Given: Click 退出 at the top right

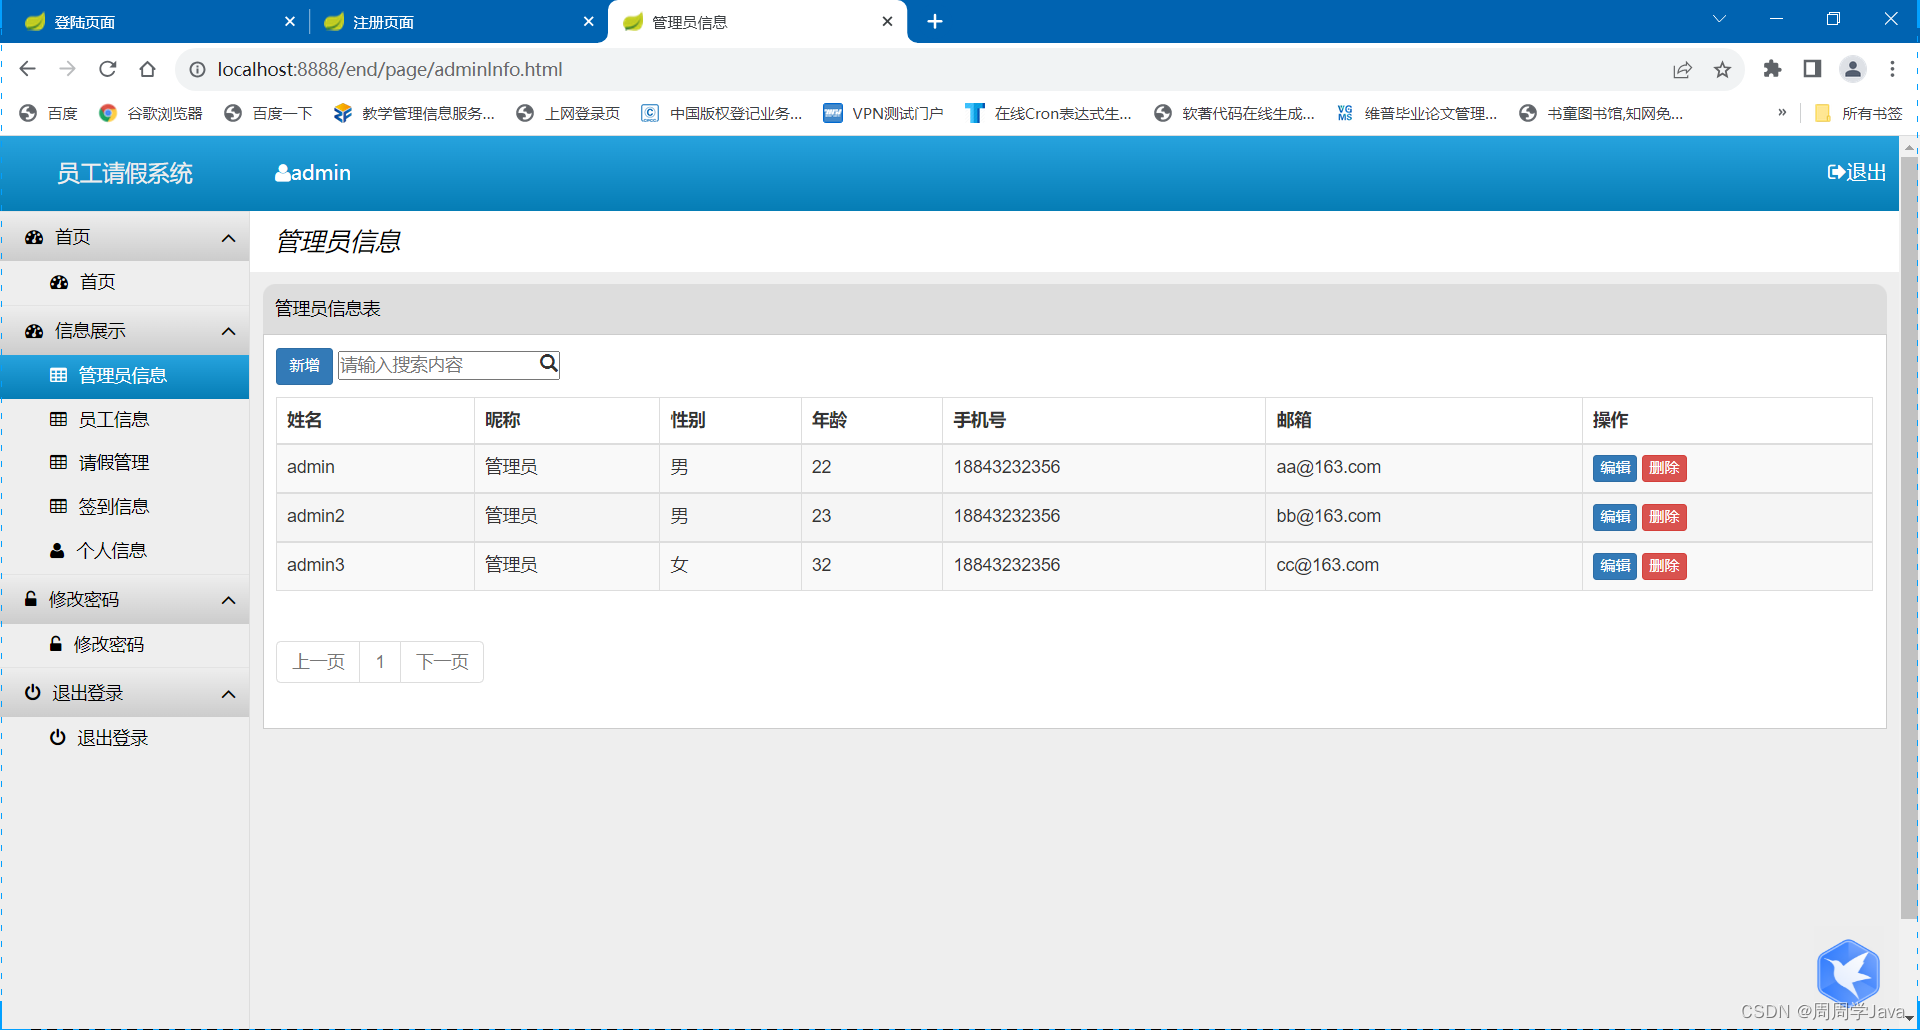Looking at the screenshot, I should pyautogui.click(x=1856, y=172).
